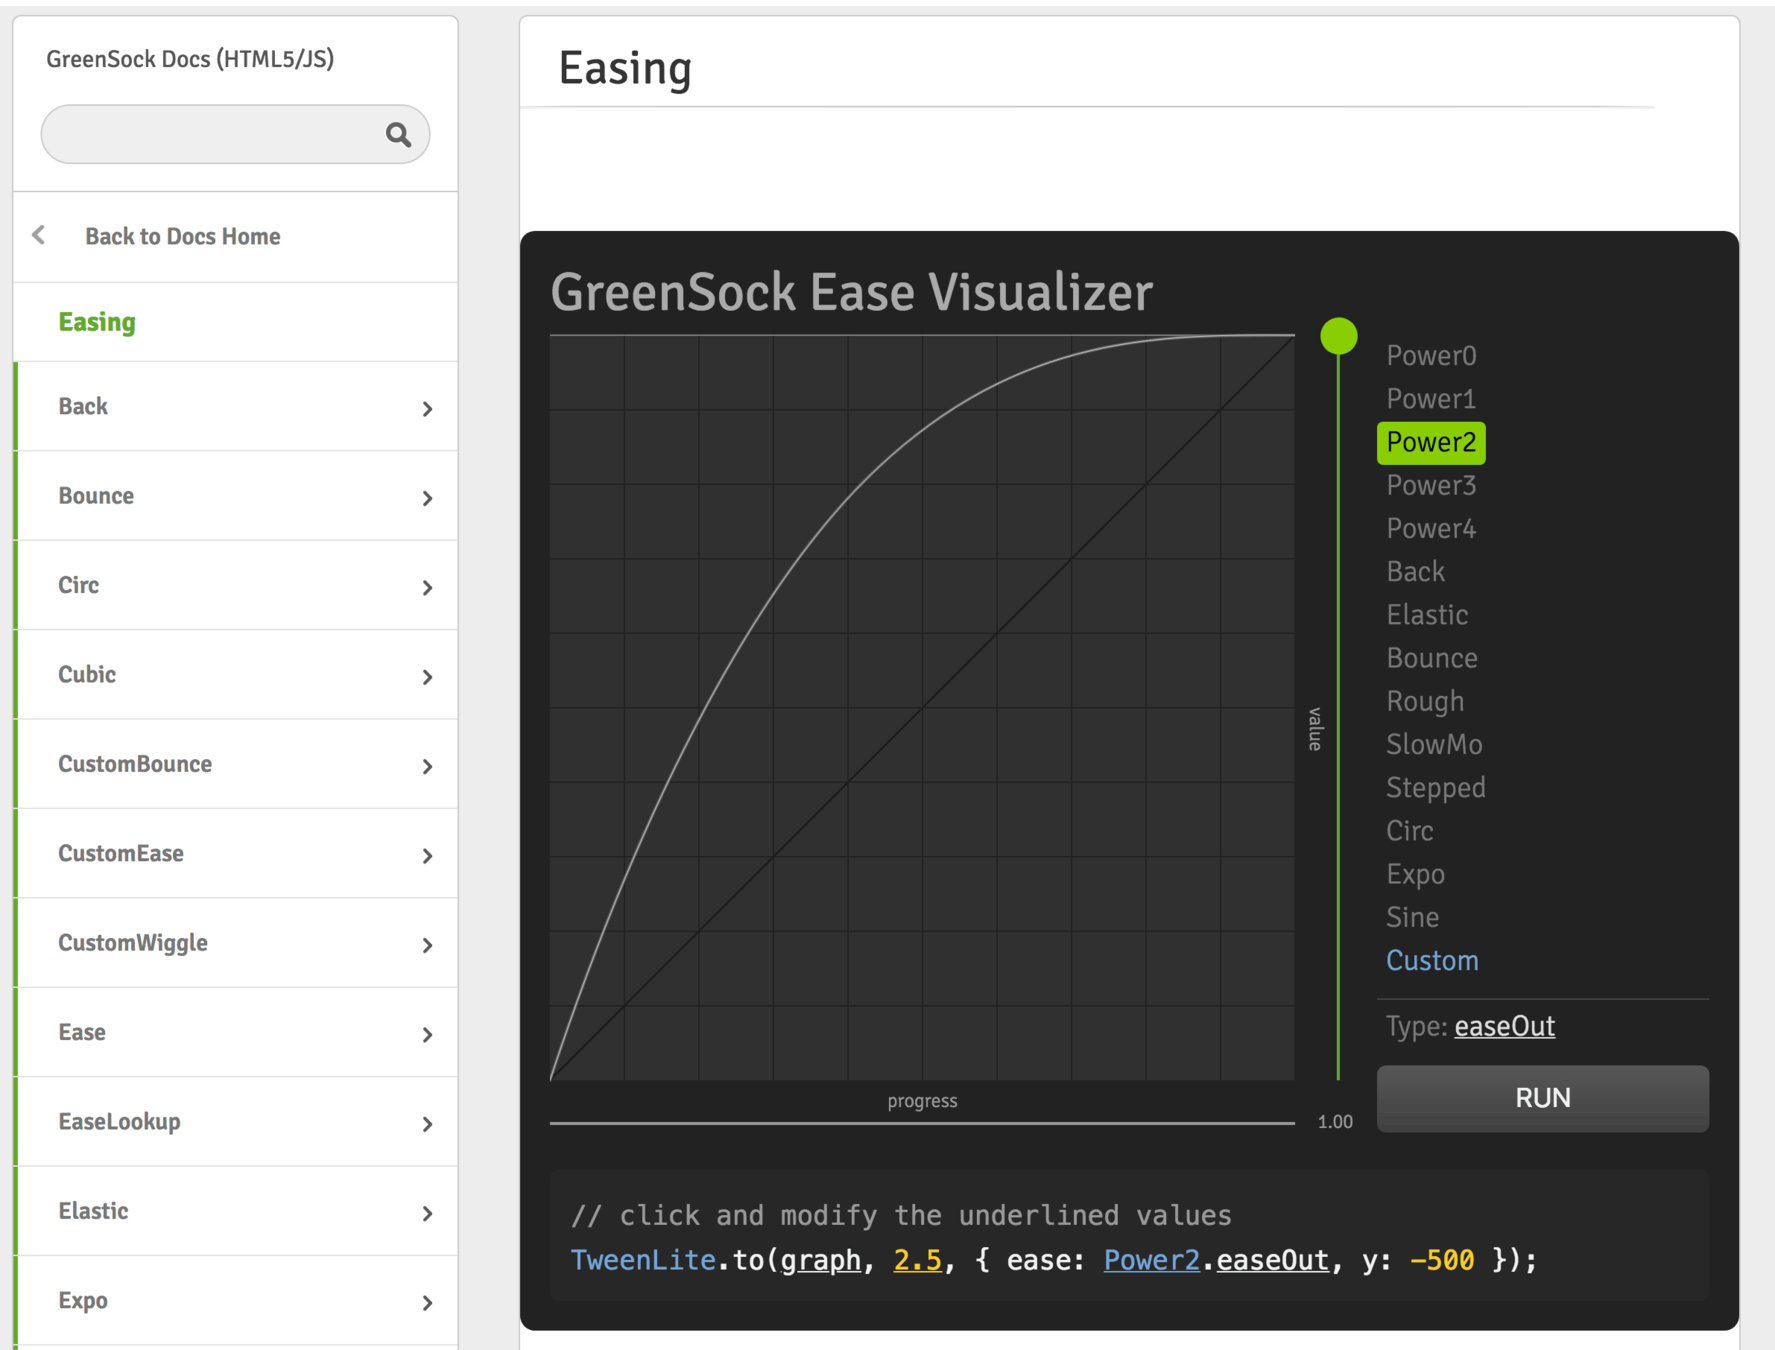Click the back arrow beside Docs Home
1775x1350 pixels.
(39, 235)
